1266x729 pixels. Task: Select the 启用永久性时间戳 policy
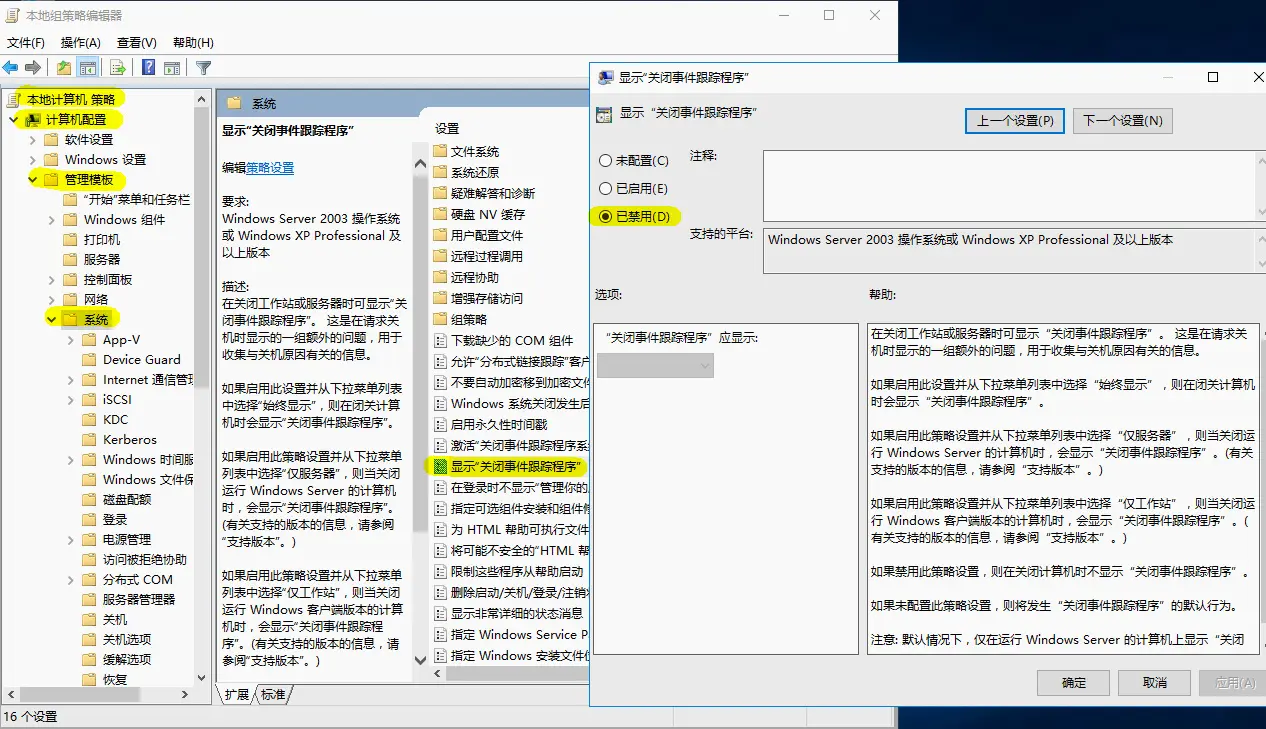coord(499,424)
